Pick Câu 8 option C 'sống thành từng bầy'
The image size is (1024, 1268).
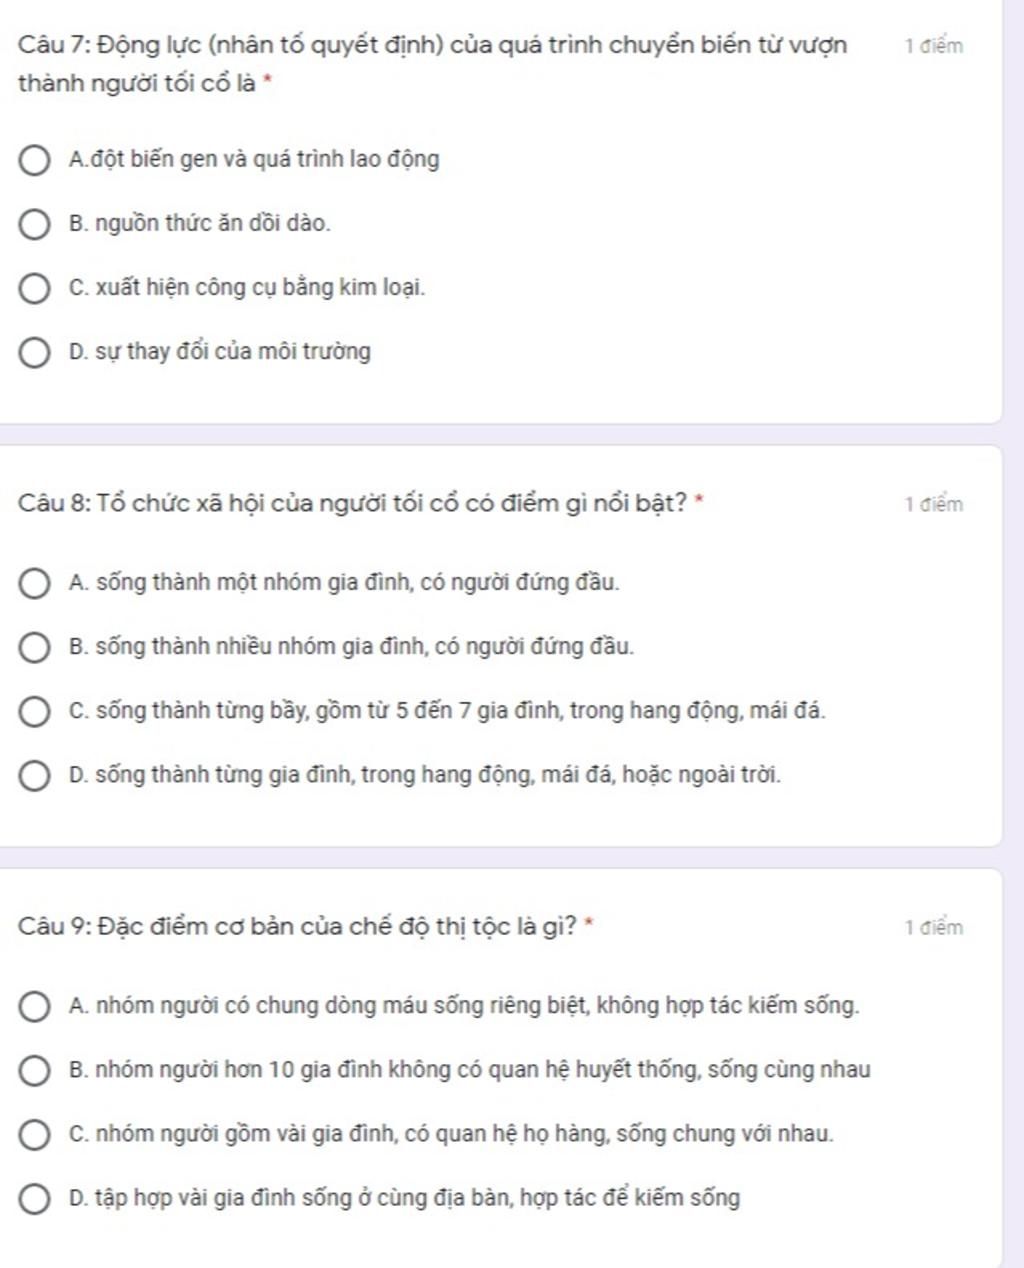(34, 712)
